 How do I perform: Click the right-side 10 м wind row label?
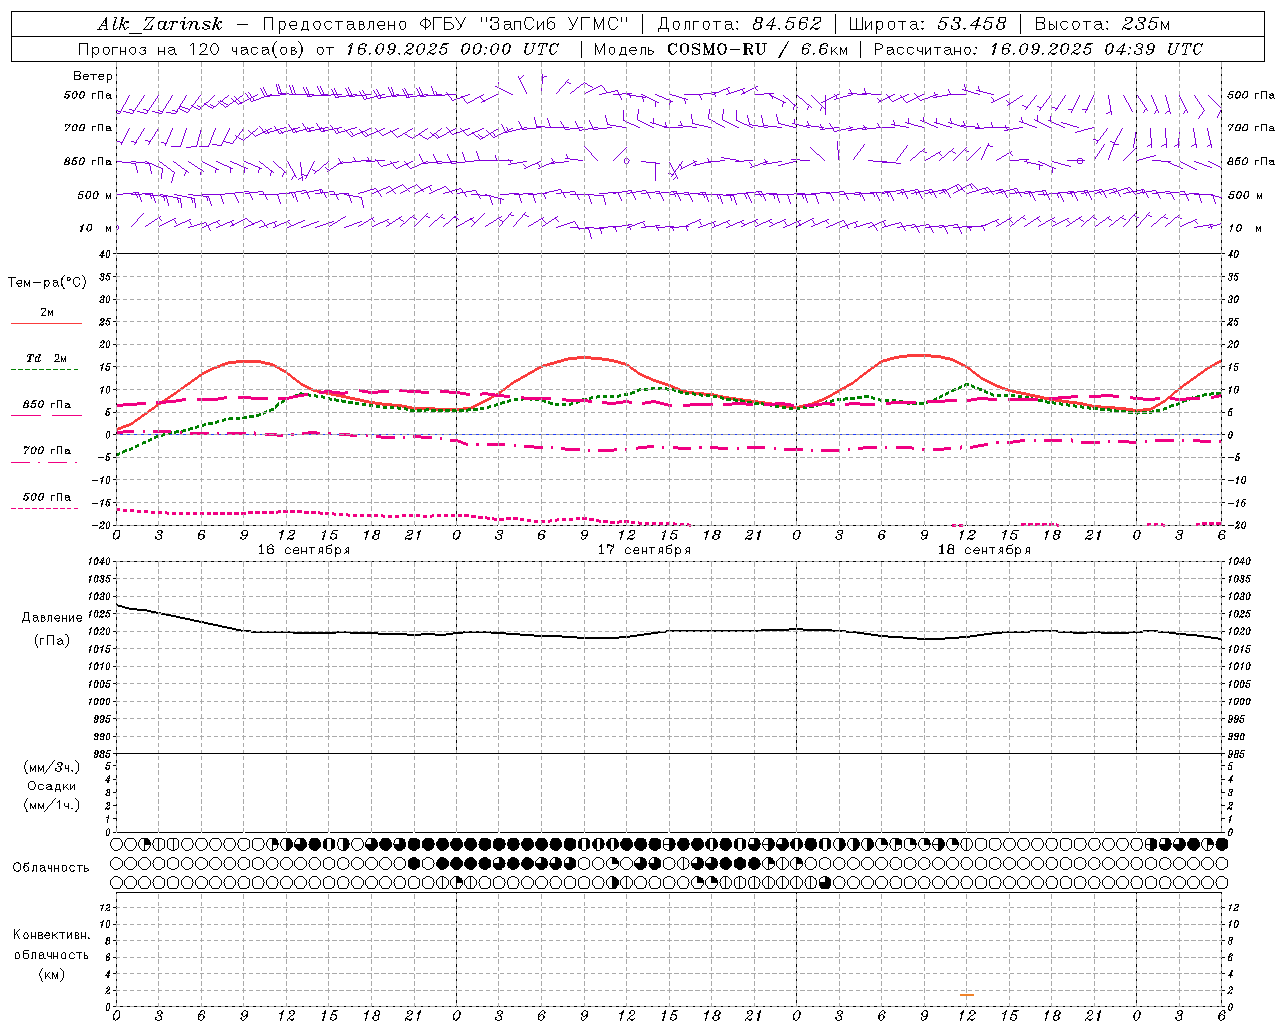(x=1244, y=228)
